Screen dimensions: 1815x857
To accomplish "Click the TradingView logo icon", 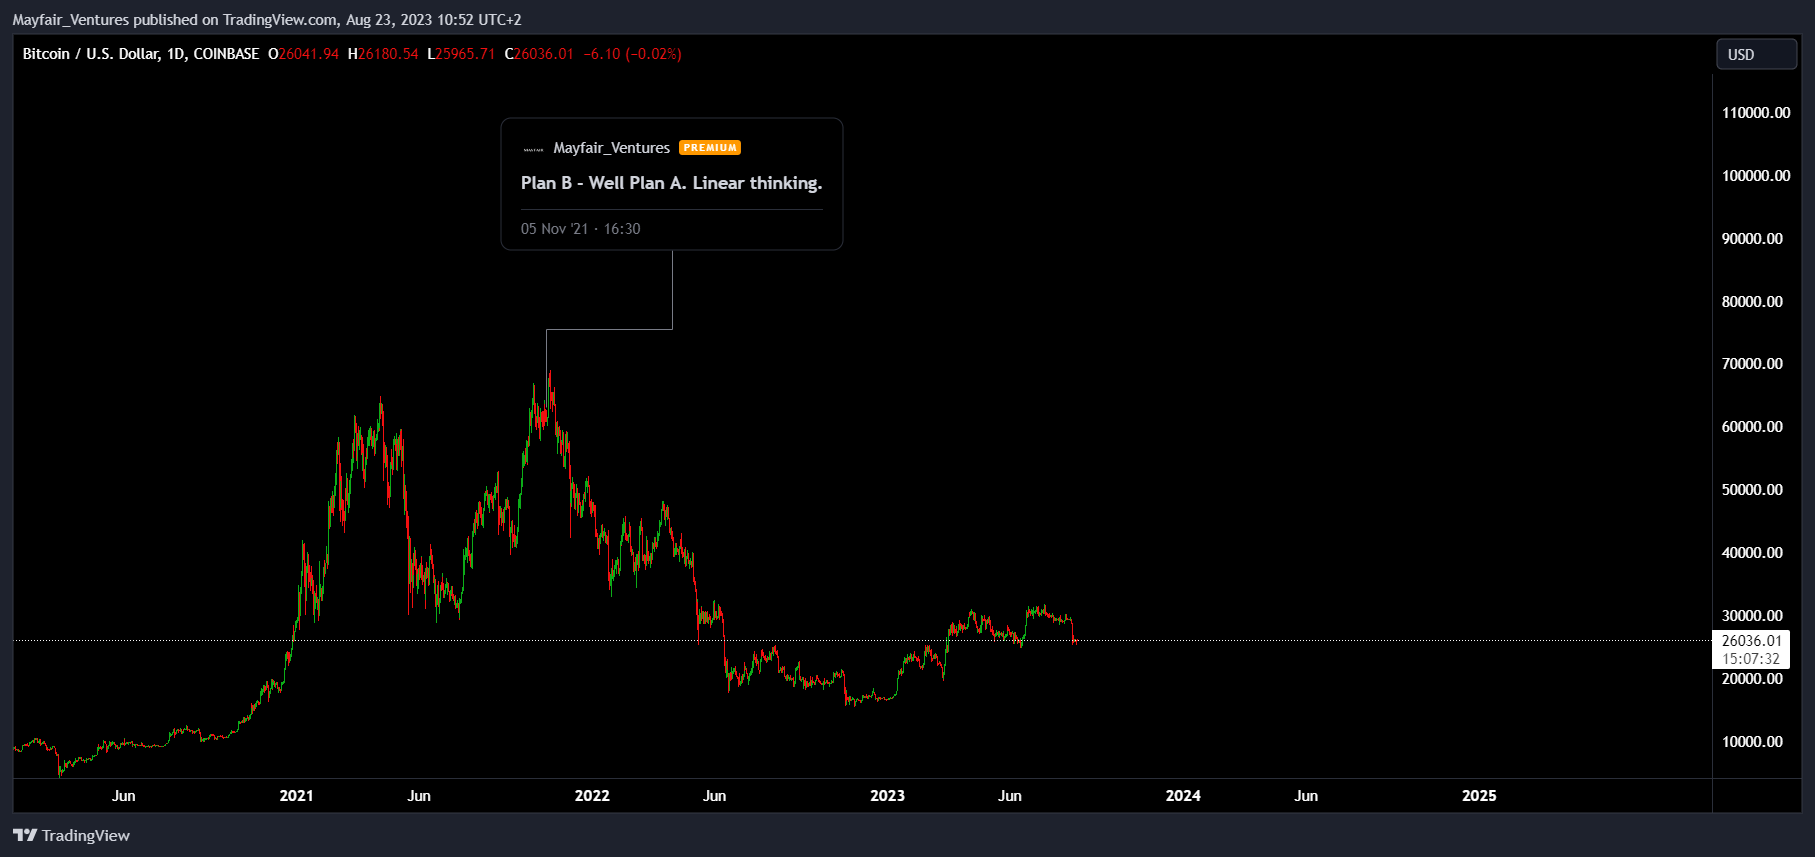I will click(x=25, y=835).
